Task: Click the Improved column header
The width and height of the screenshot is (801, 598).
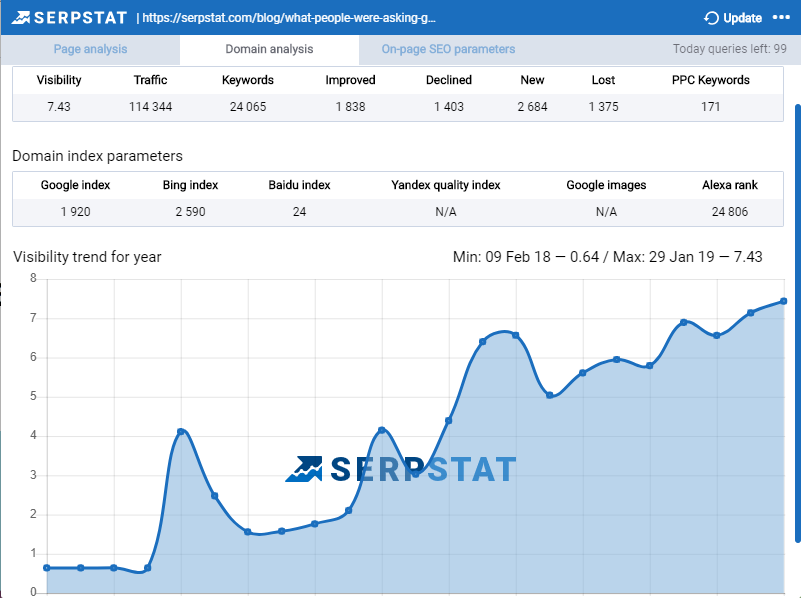Action: (350, 80)
